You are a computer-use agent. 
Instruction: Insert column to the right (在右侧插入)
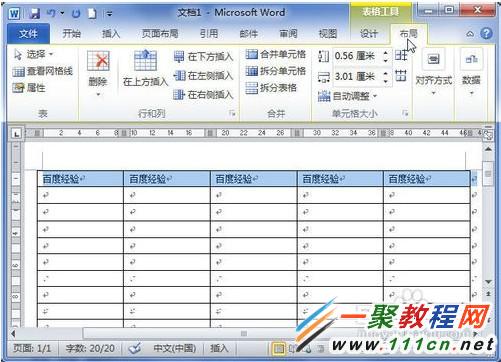(x=203, y=95)
